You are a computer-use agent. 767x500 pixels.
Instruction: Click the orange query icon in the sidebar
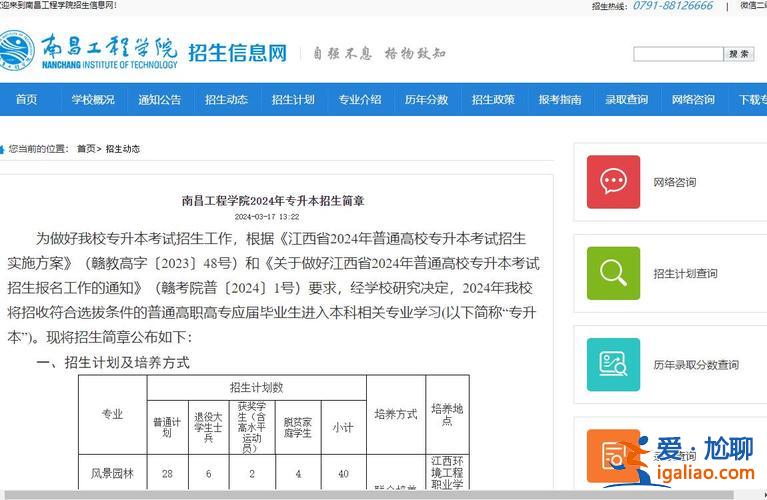613,456
